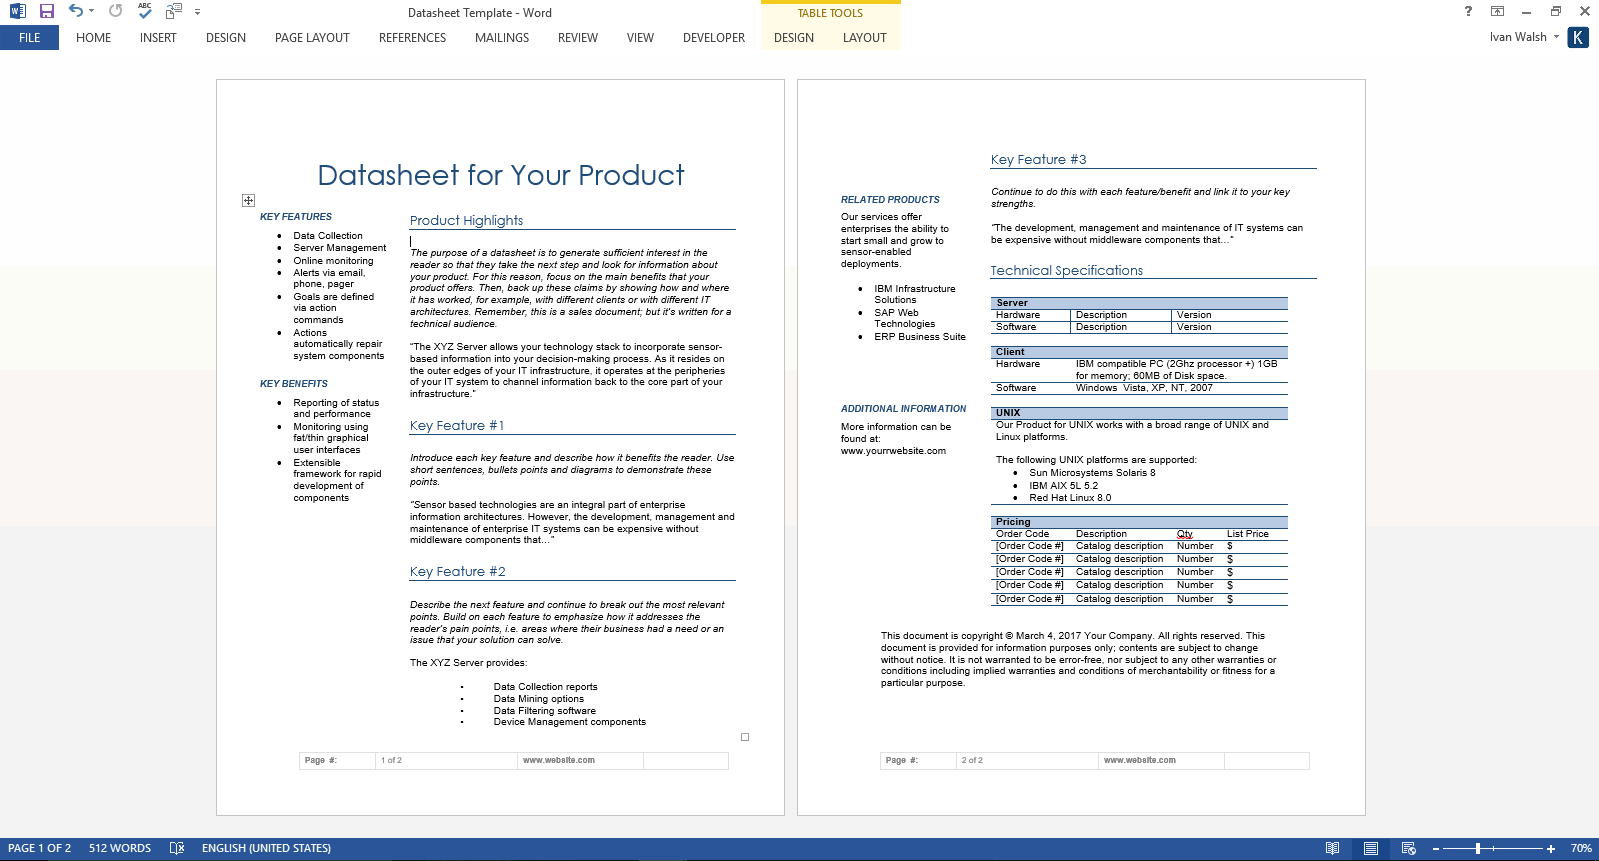This screenshot has height=861, width=1599.
Task: Click the zoom slider handle
Action: click(1477, 848)
